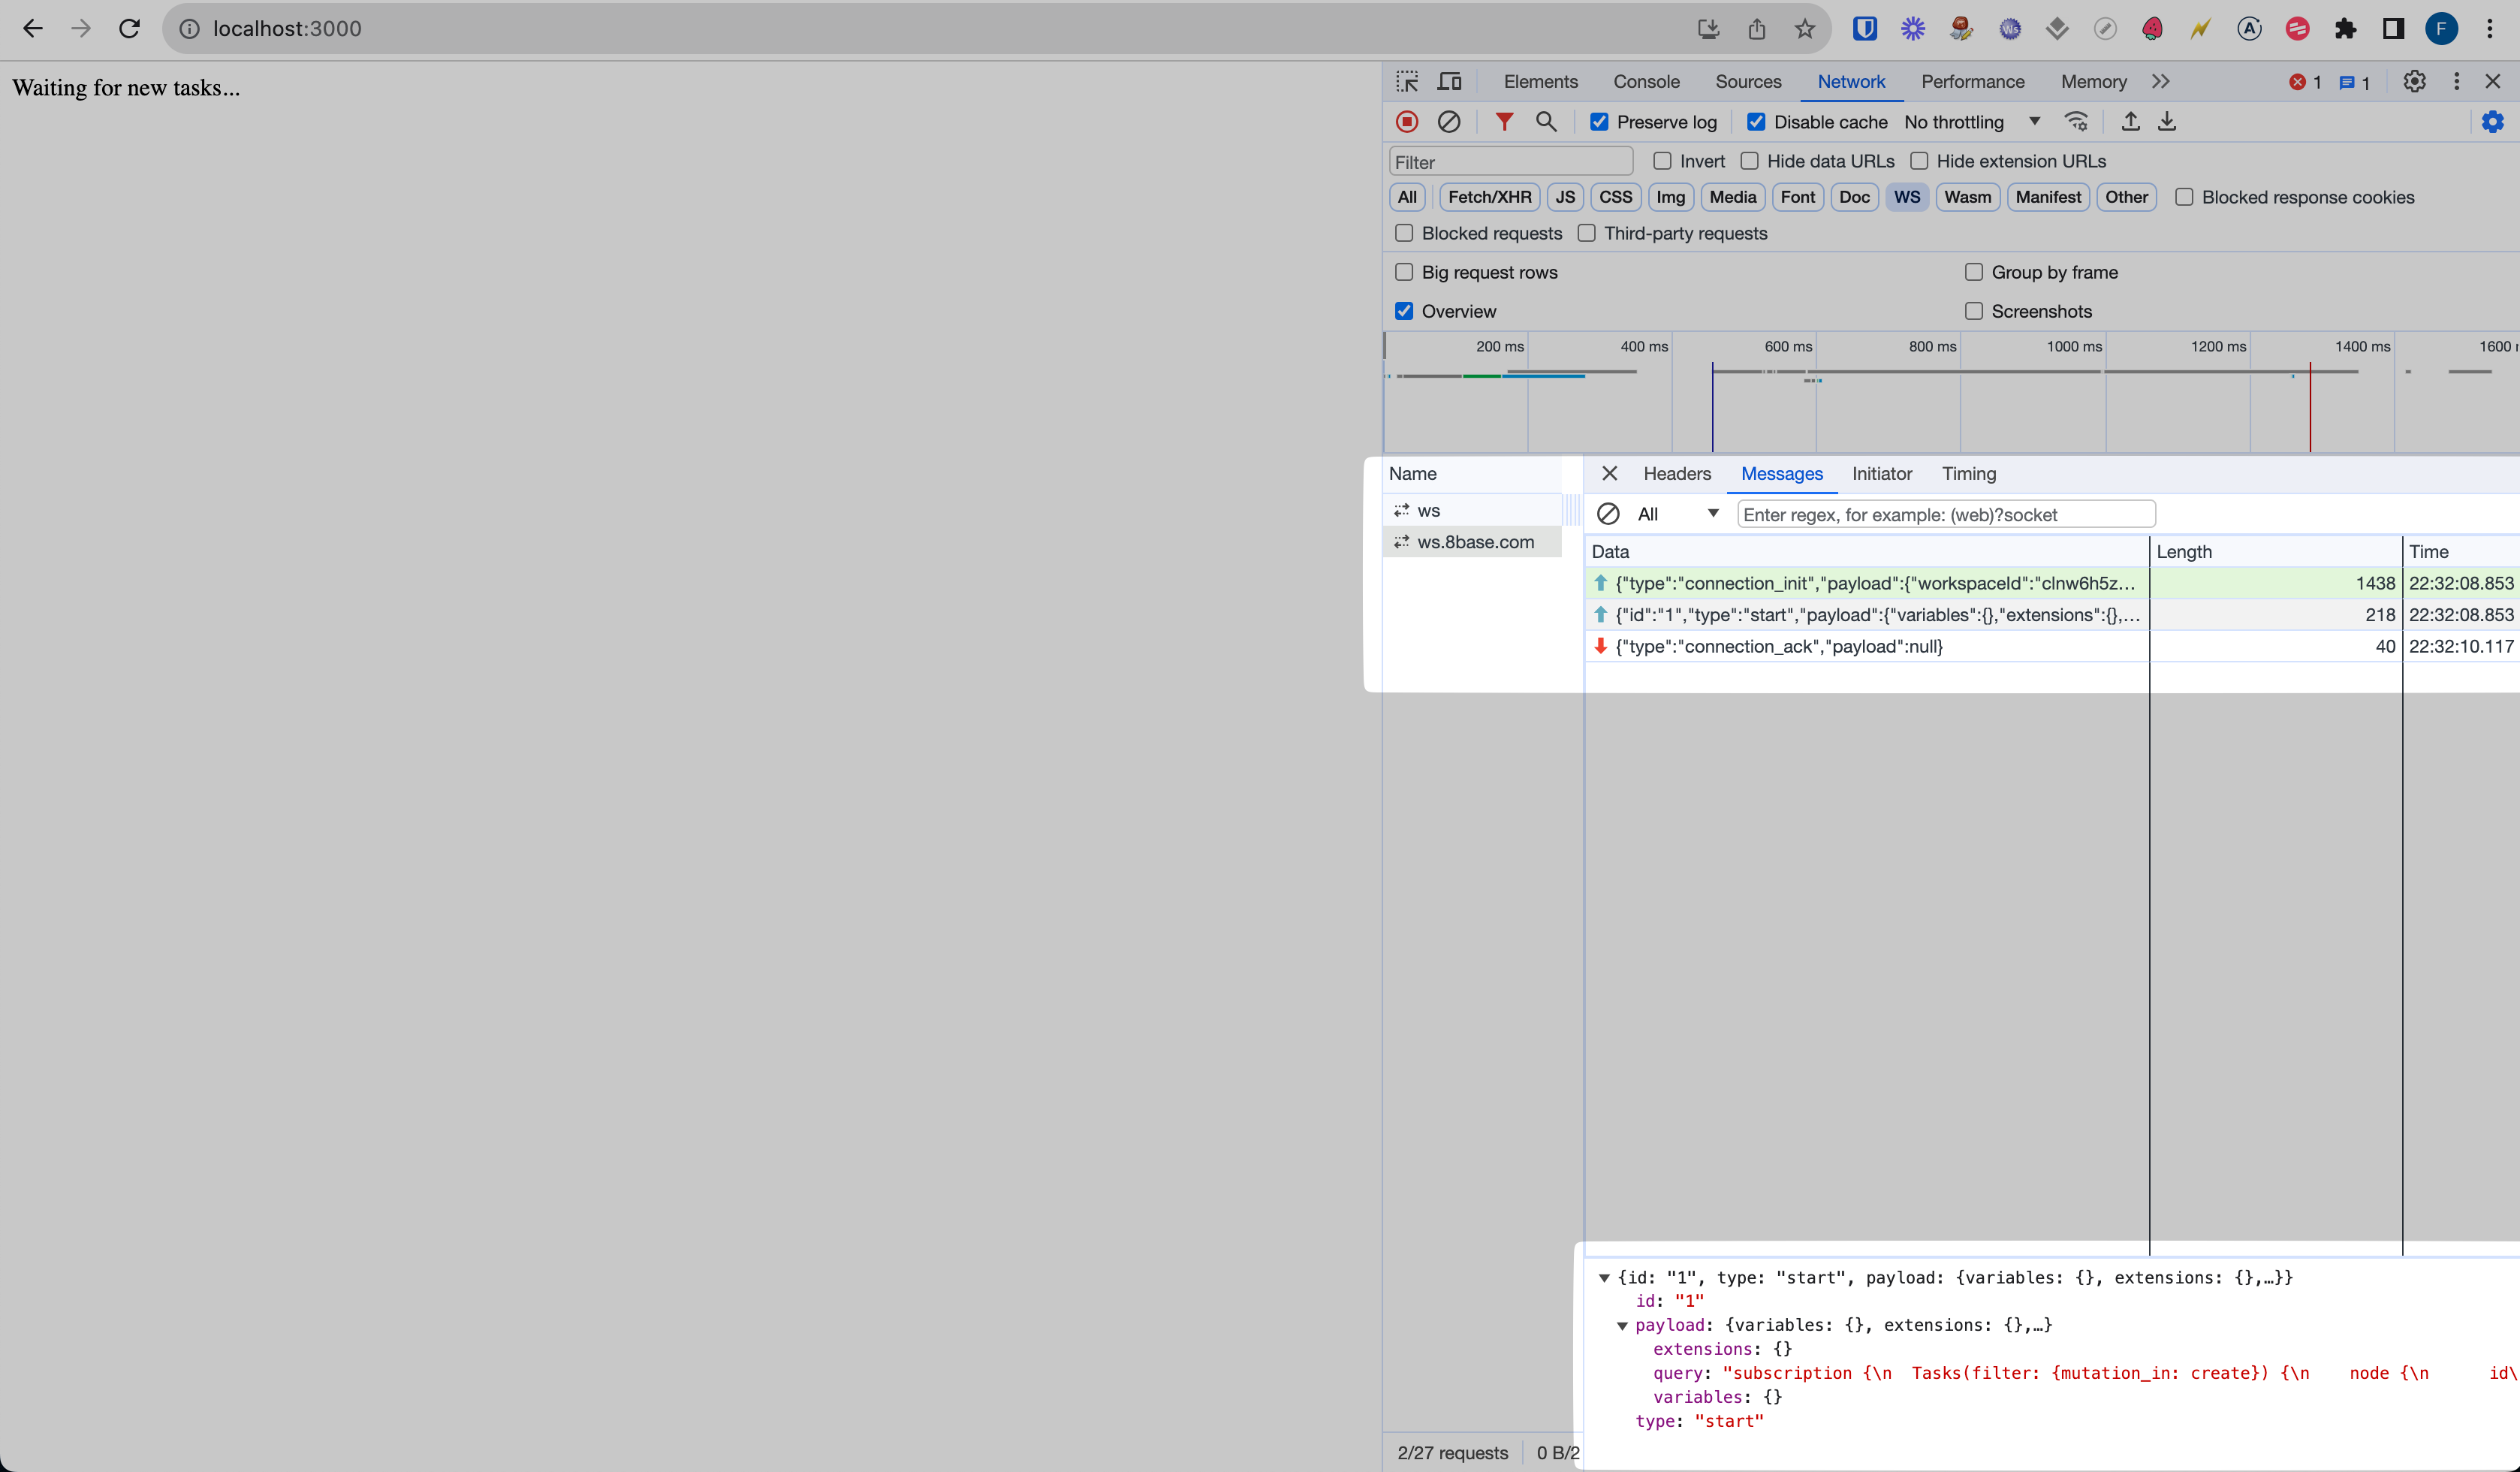
Task: Uncheck the Preserve log checkbox
Action: 1599,122
